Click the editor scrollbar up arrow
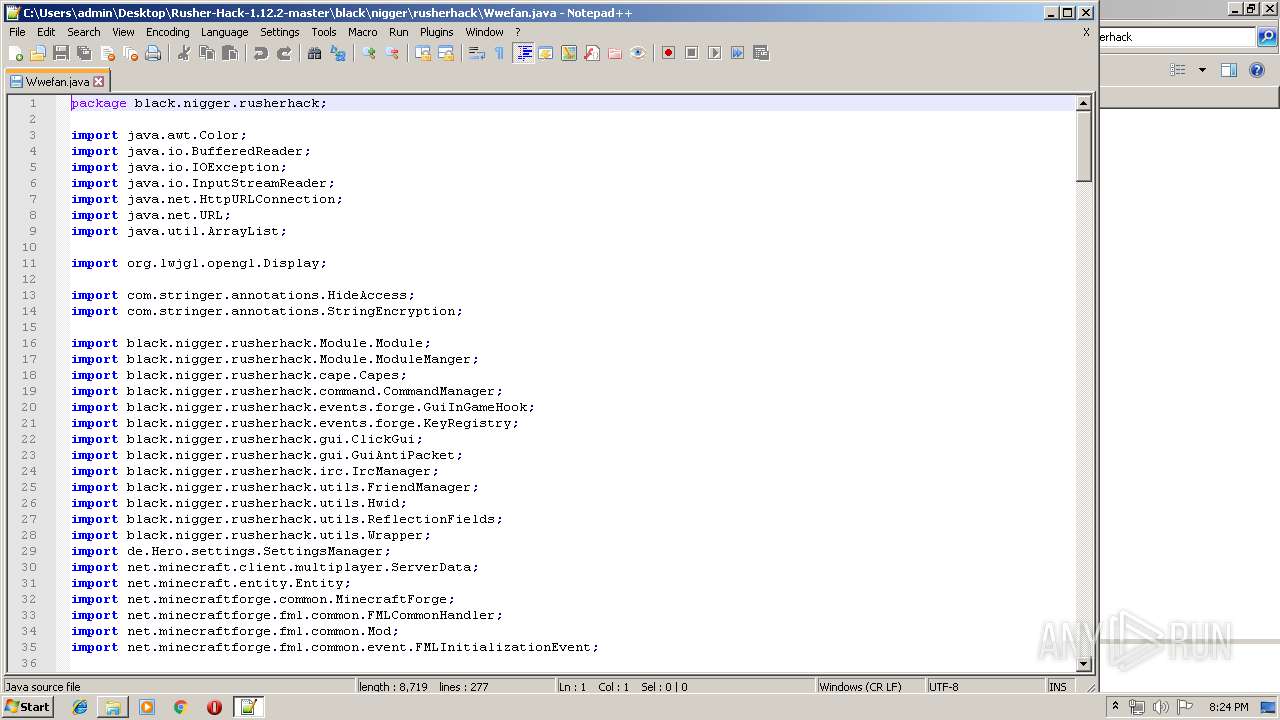Viewport: 1280px width, 720px height. (1083, 103)
